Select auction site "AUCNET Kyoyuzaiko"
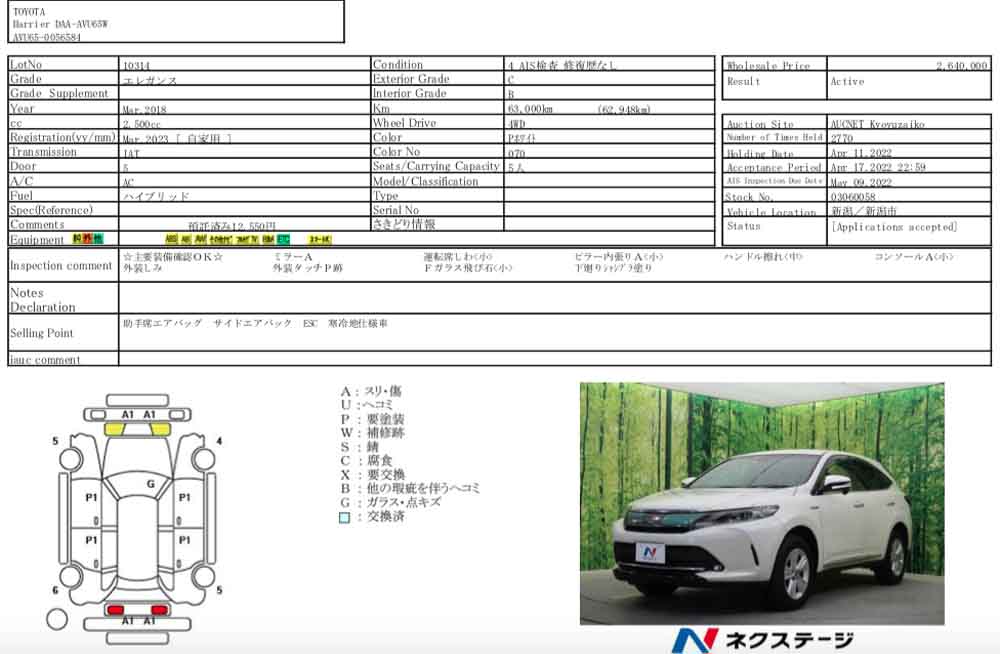This screenshot has height=654, width=1000. coord(878,124)
